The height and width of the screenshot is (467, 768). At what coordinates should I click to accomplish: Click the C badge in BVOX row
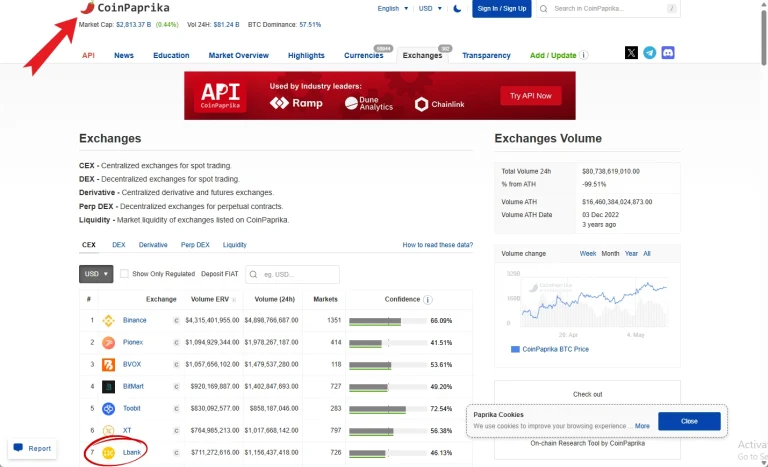point(176,365)
